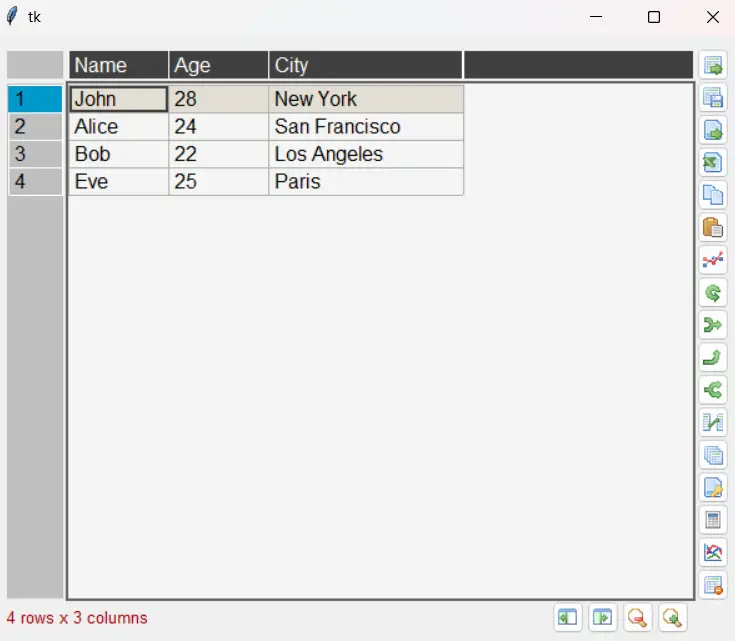Select row header 4
Image resolution: width=735 pixels, height=641 pixels.
35,181
